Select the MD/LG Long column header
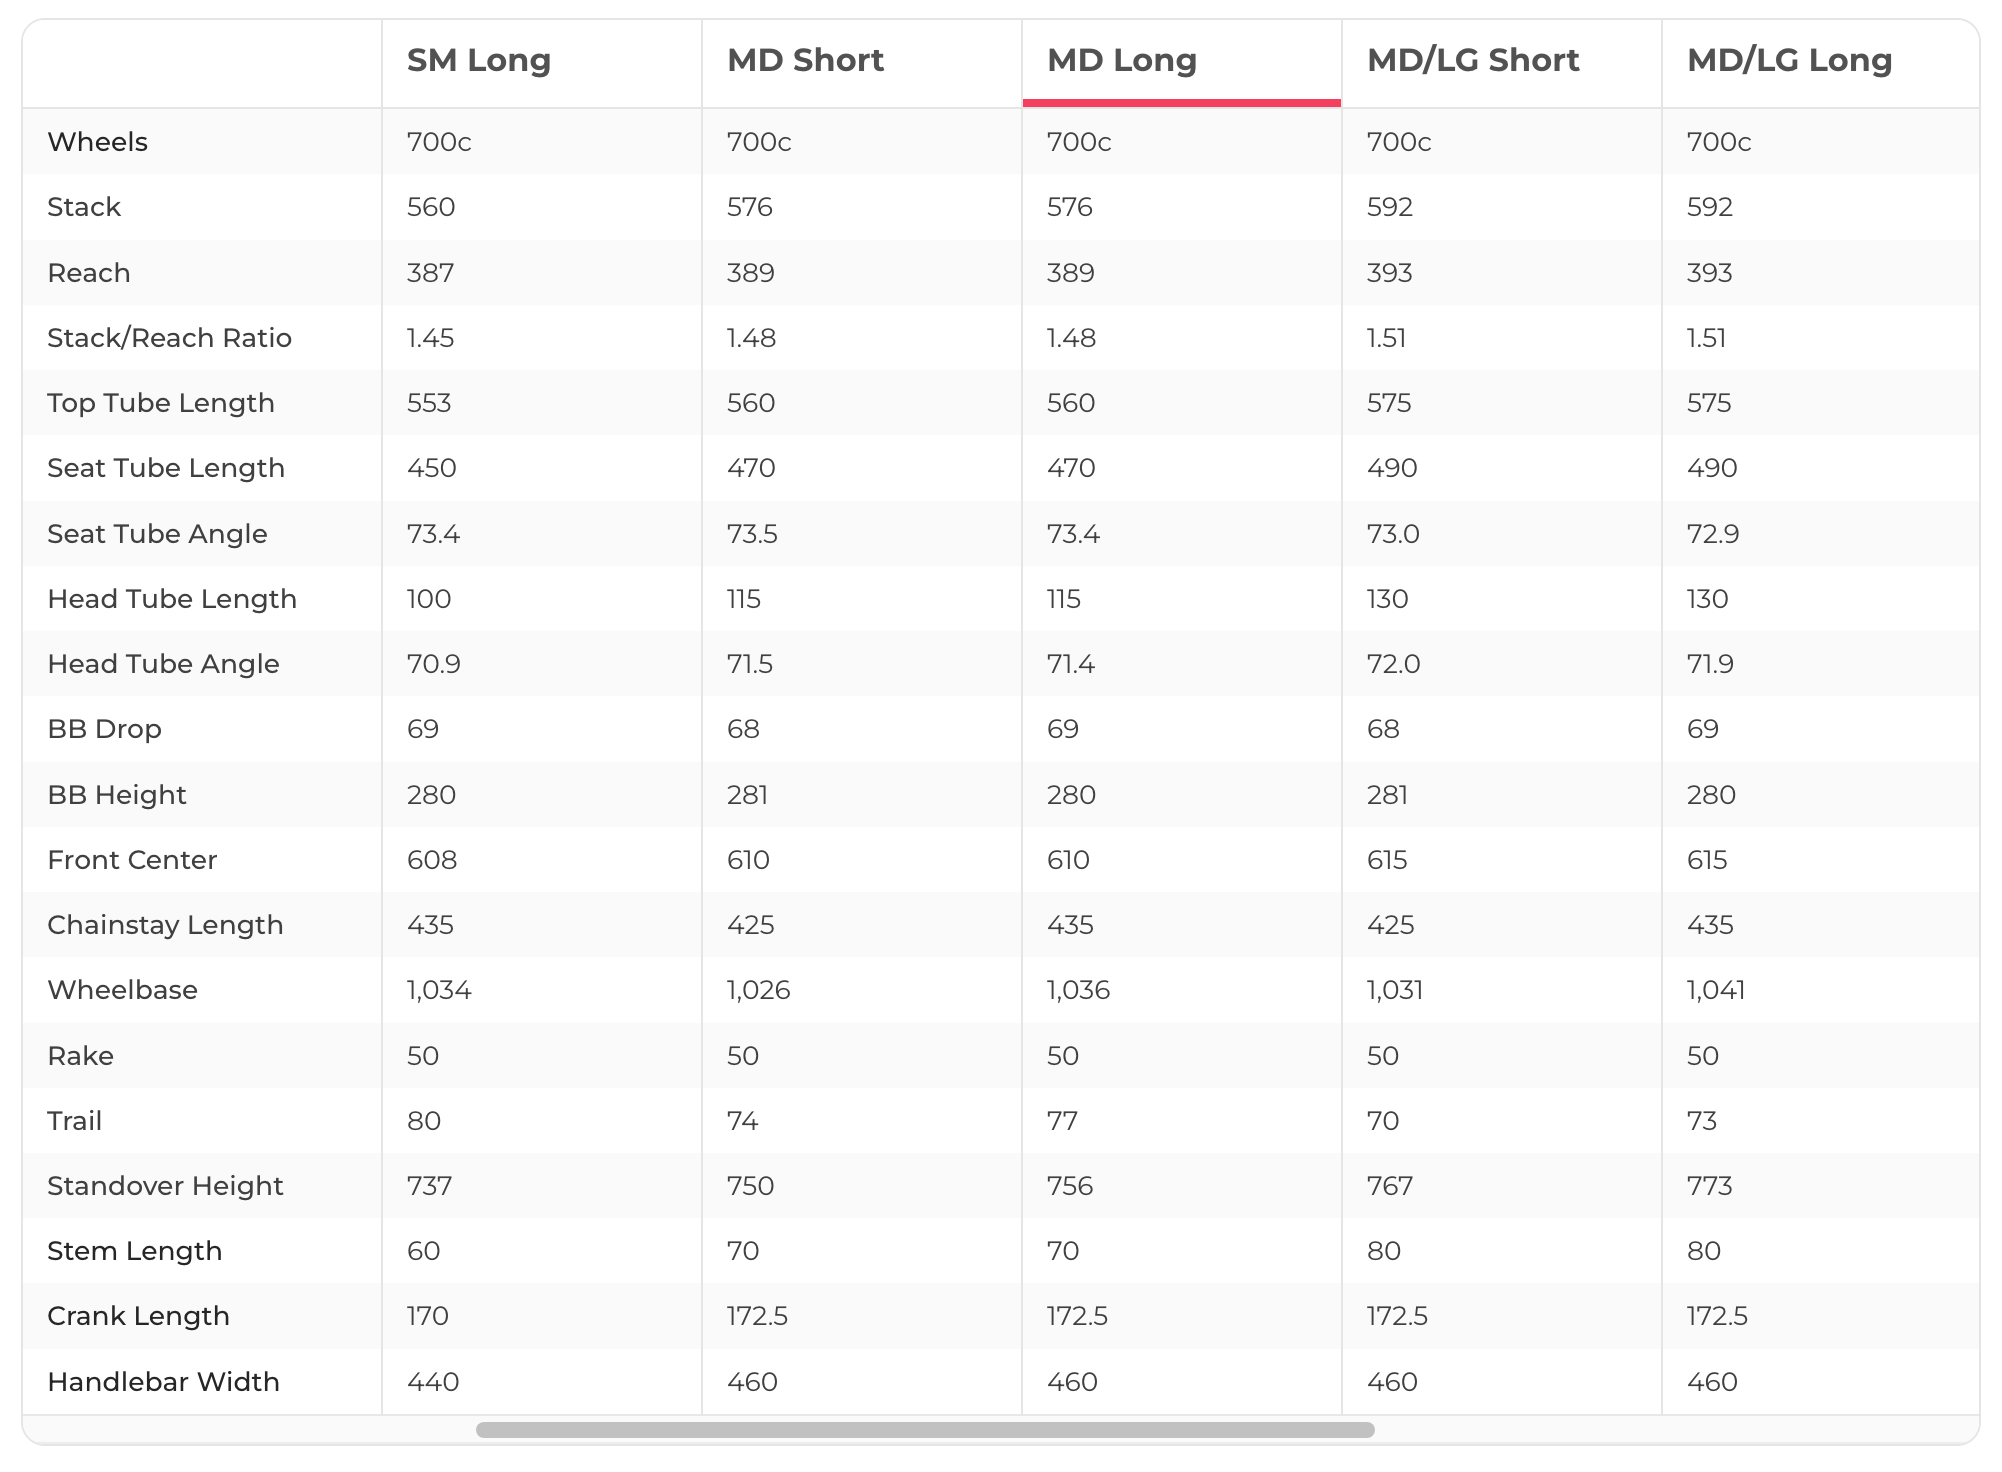This screenshot has width=2002, height=1472. (x=1790, y=60)
